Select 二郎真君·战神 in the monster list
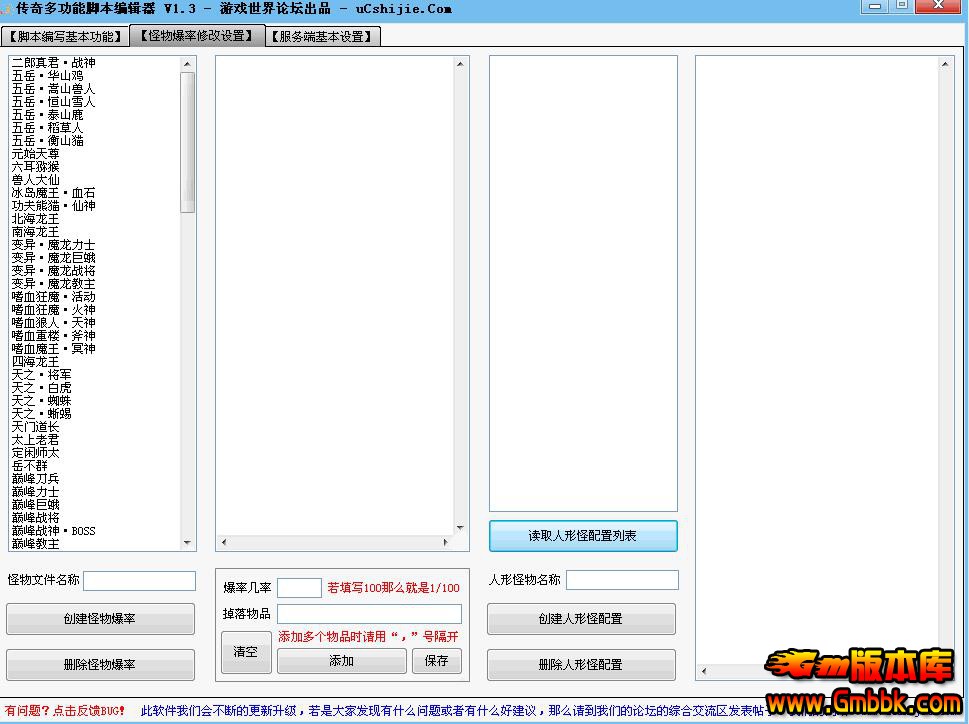The width and height of the screenshot is (969, 724). [54, 63]
